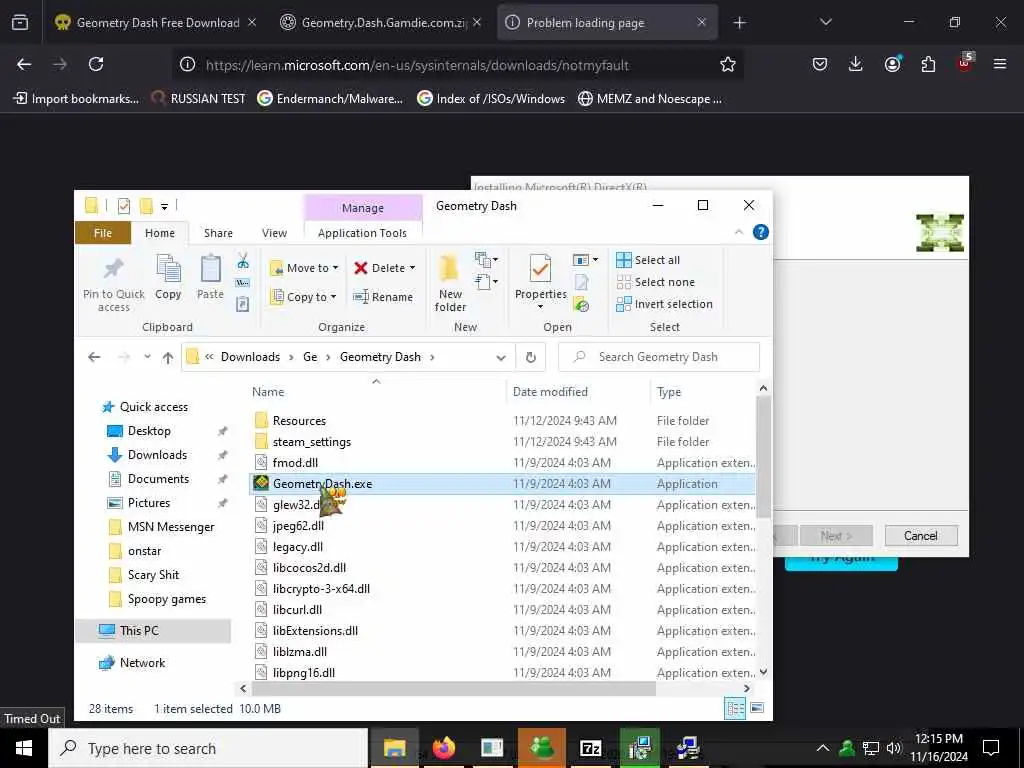Select GeometryDash.exe file

click(x=502, y=484)
